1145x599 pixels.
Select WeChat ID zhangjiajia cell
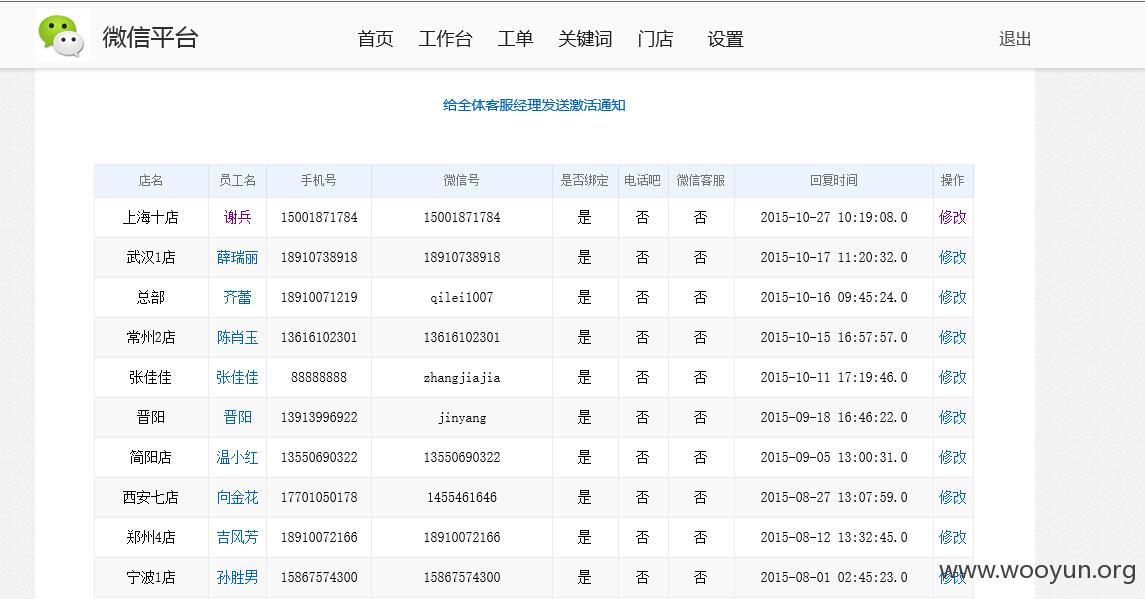point(462,378)
